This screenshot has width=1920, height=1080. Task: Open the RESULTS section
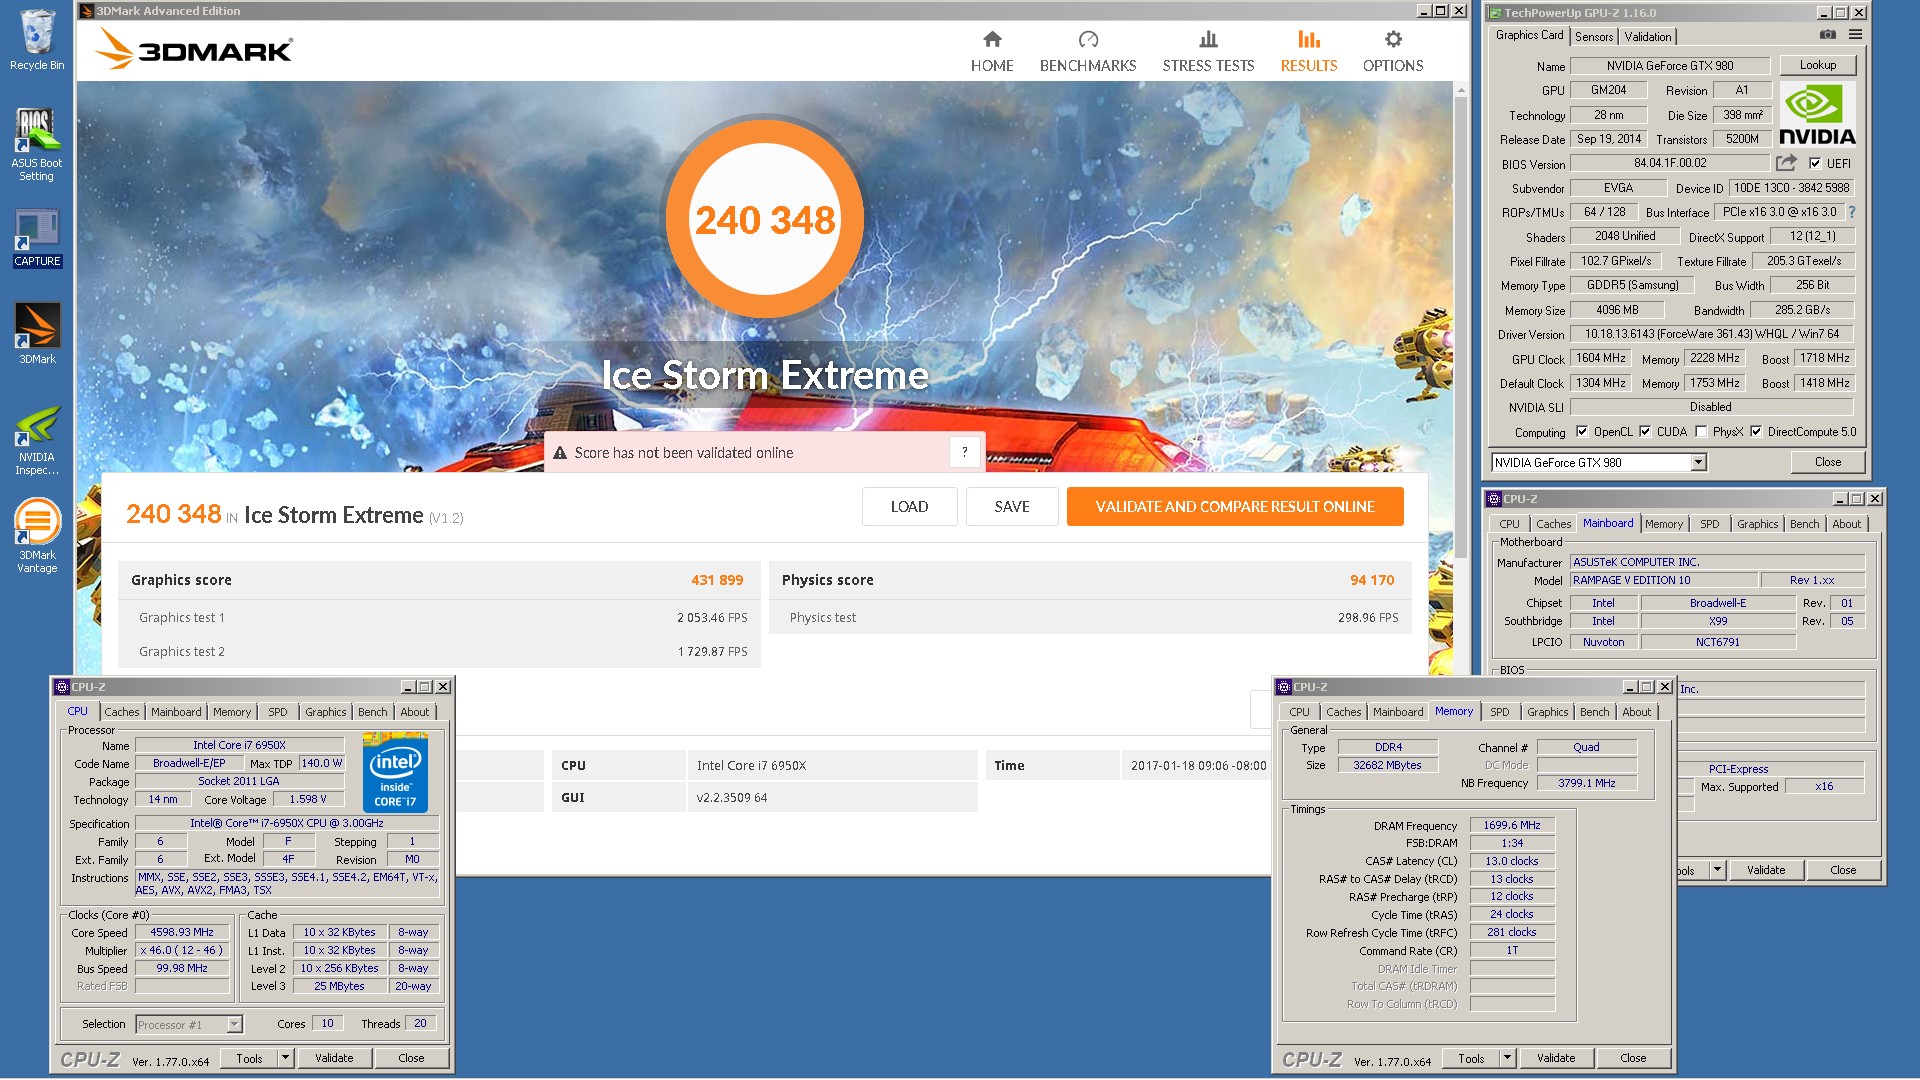[1309, 51]
